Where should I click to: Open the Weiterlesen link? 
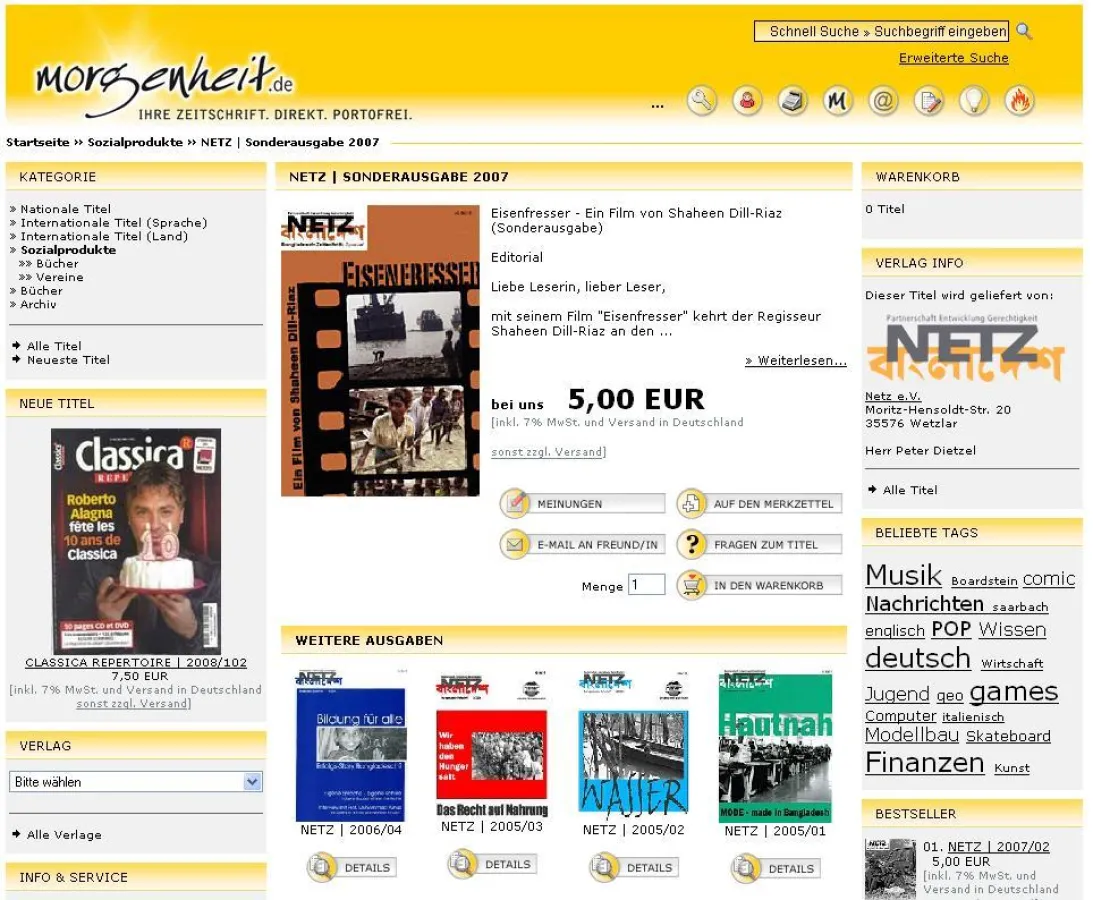(x=794, y=360)
